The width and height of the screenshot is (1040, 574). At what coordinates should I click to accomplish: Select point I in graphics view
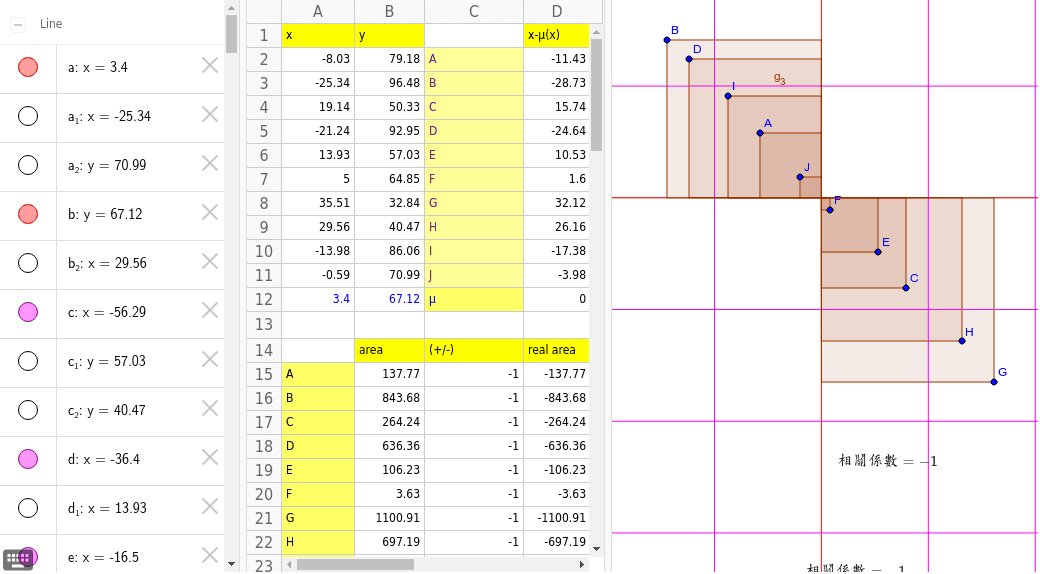(728, 96)
